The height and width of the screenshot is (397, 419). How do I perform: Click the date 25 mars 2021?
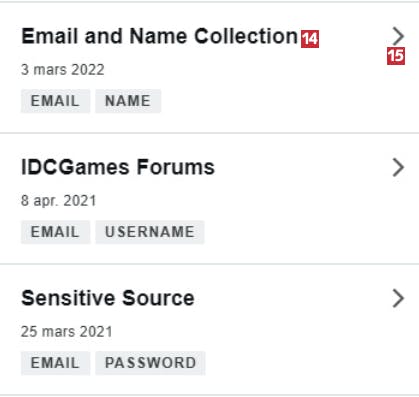point(67,332)
